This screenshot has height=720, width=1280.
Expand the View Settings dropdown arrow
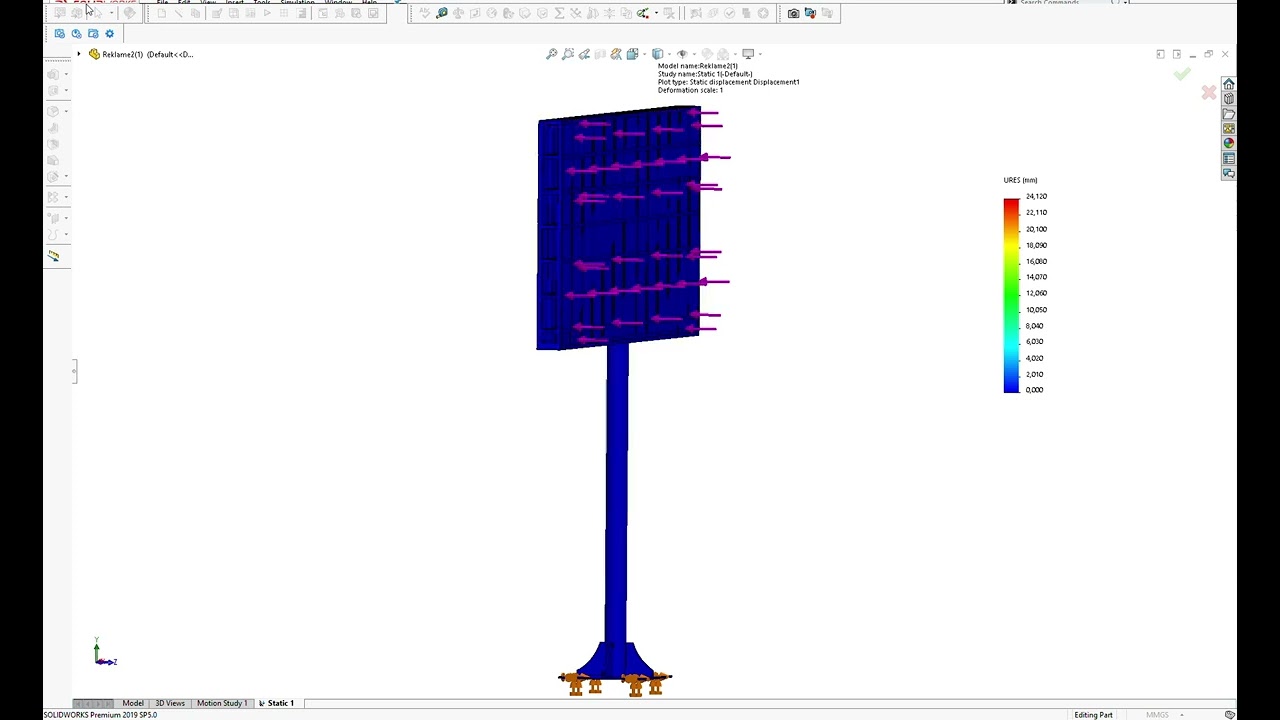click(760, 54)
